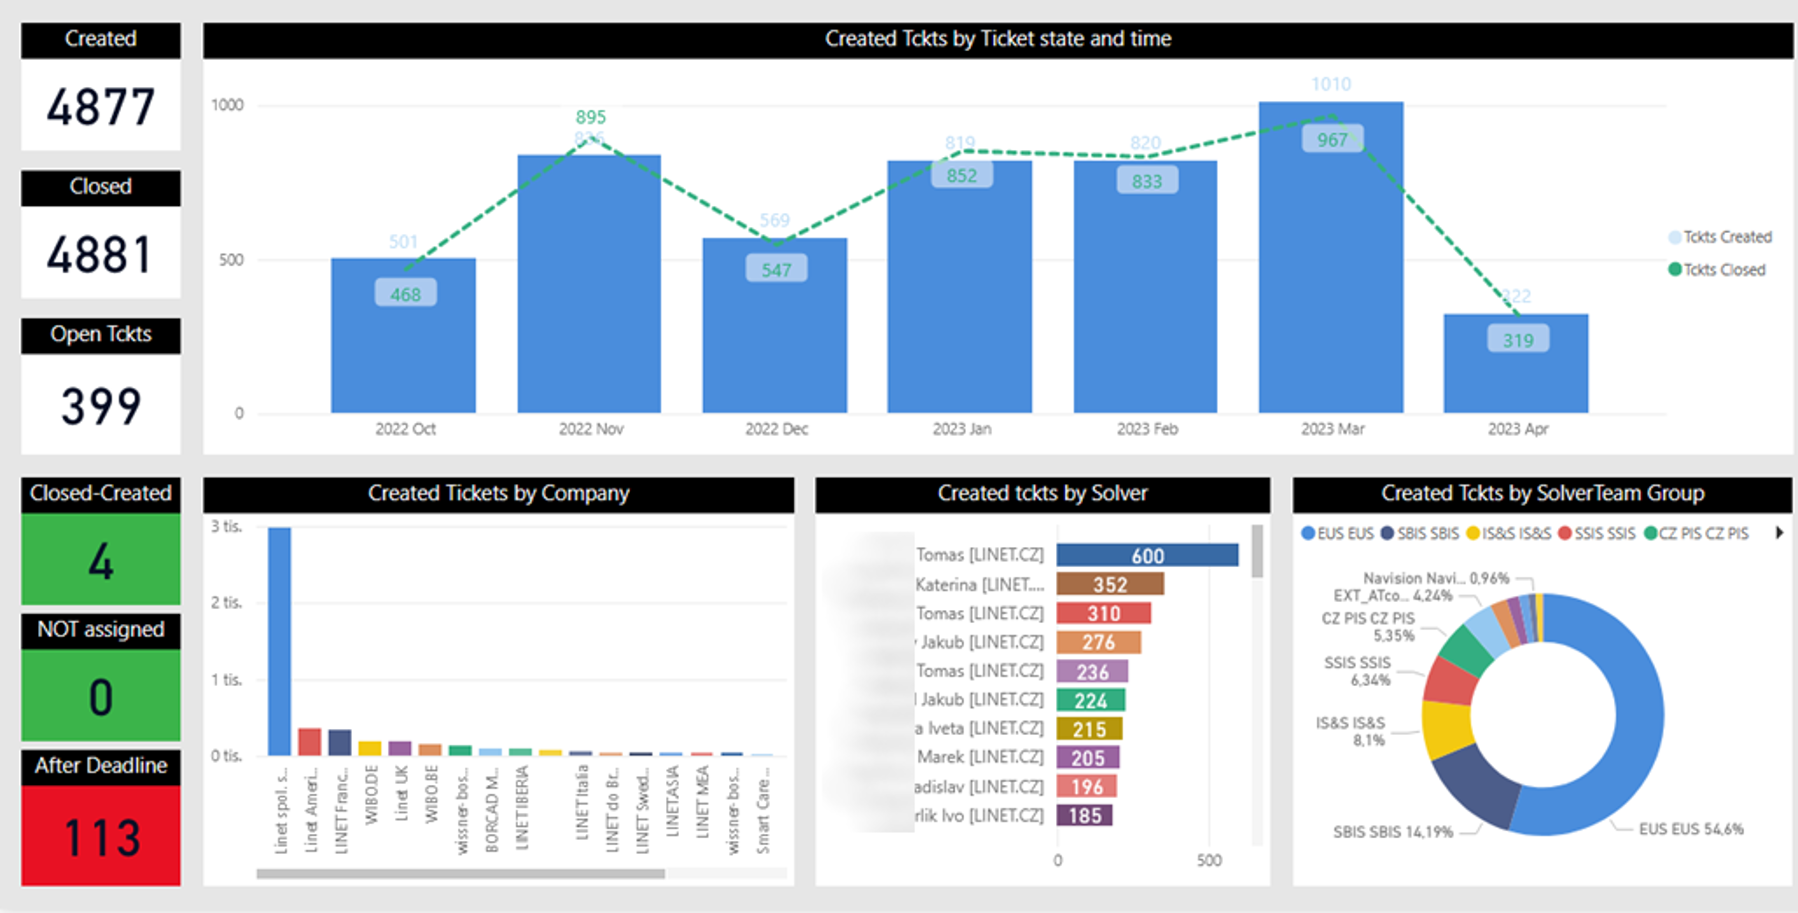Choose the CZ PIS CZ PIS legend marker
The image size is (1798, 913).
point(1650,534)
